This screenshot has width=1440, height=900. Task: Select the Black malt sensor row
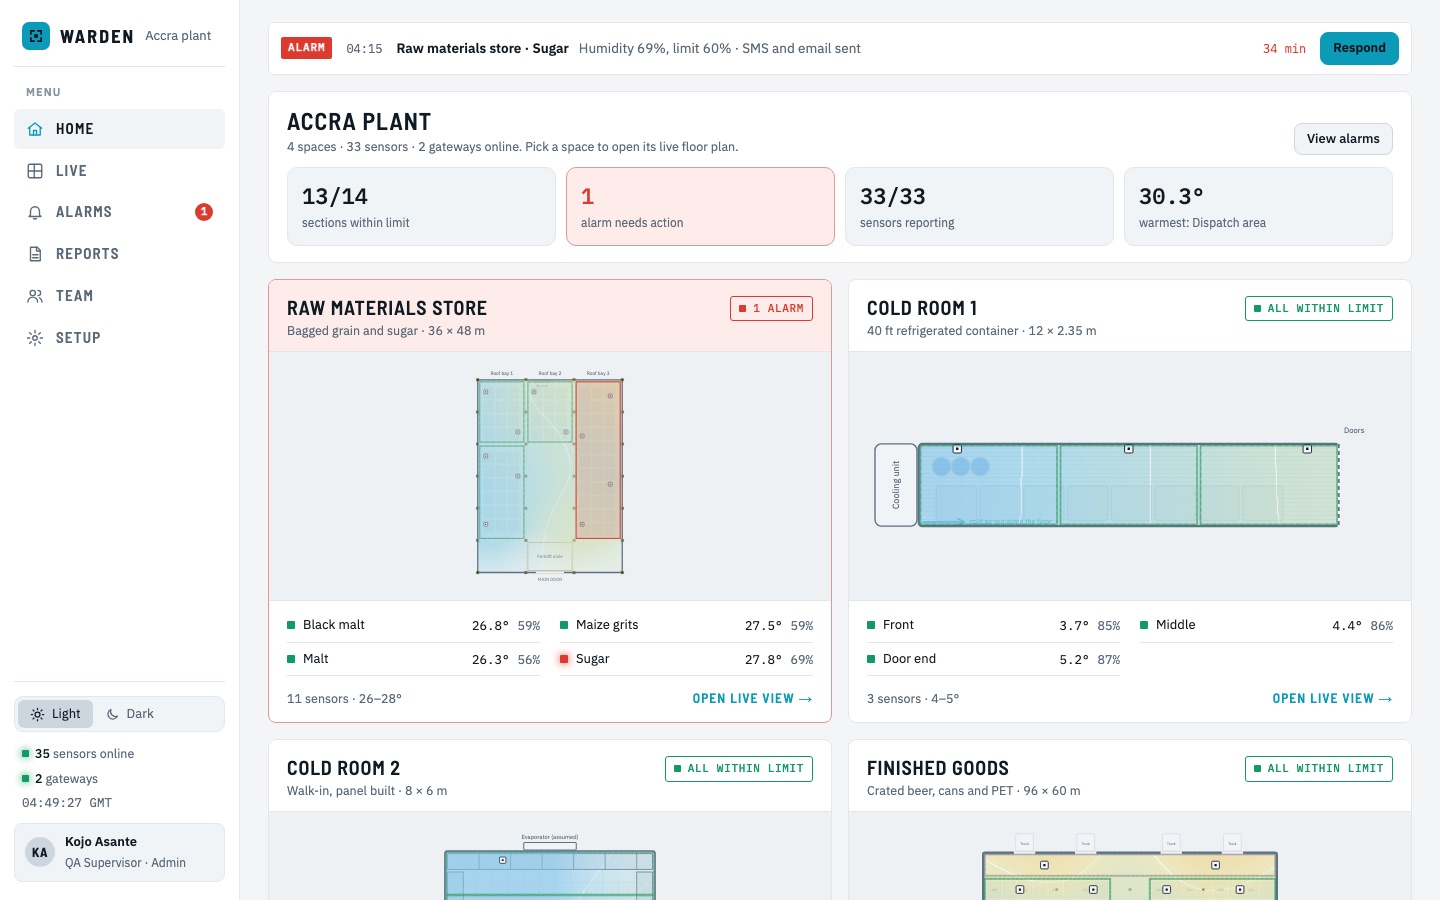413,625
